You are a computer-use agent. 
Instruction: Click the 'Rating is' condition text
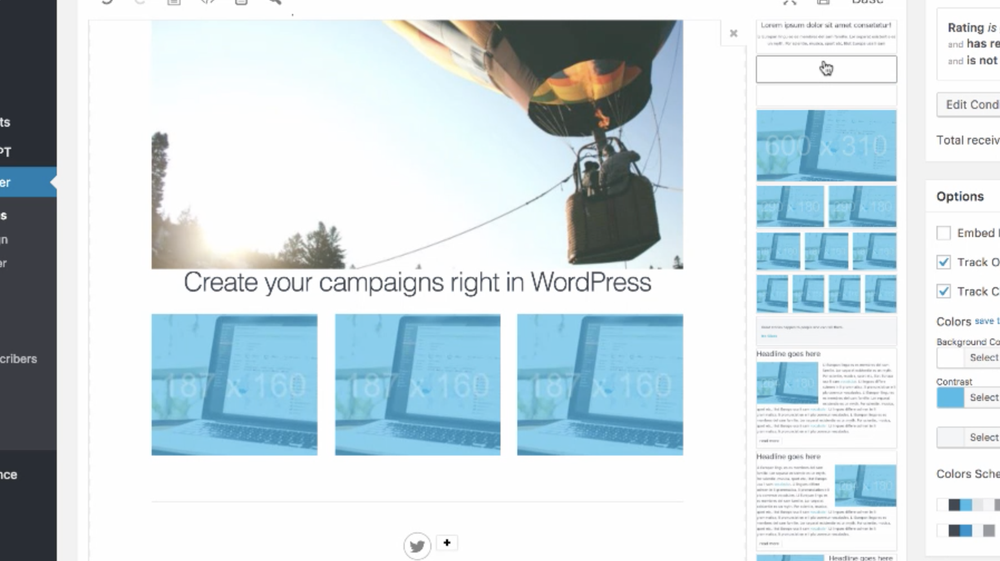pos(972,27)
